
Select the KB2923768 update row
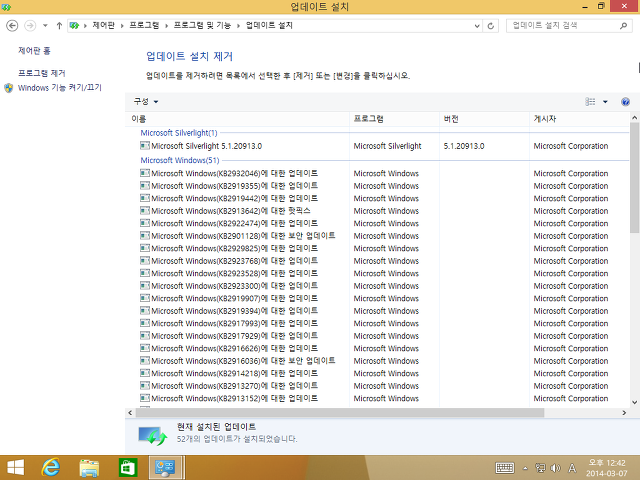click(x=377, y=260)
